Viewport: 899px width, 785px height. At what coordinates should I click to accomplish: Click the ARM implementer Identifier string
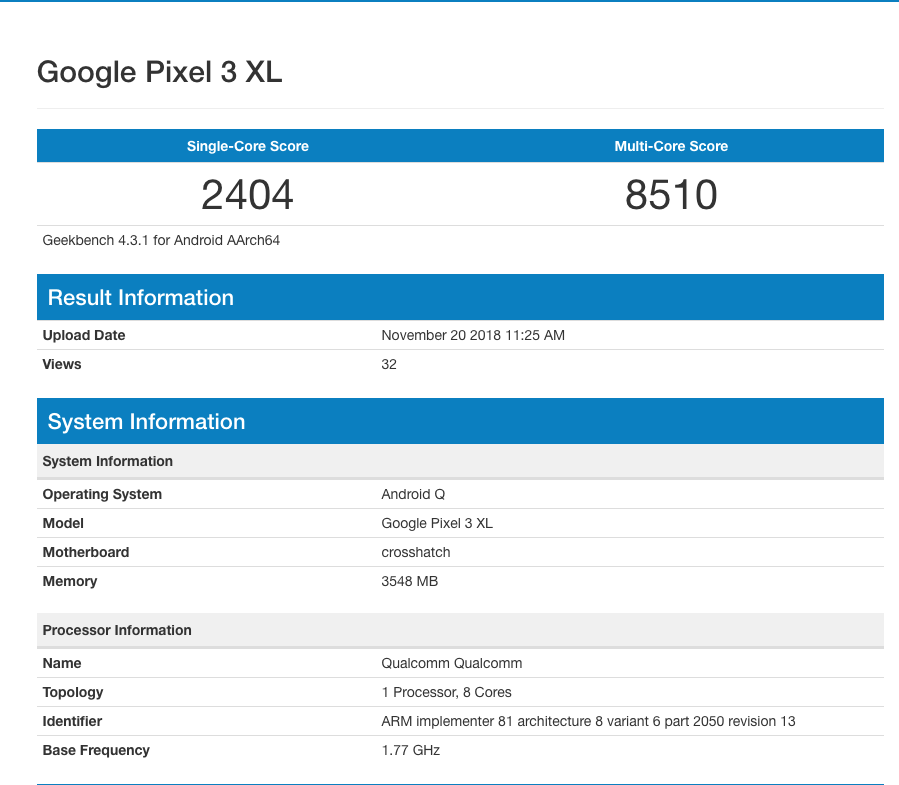(588, 721)
